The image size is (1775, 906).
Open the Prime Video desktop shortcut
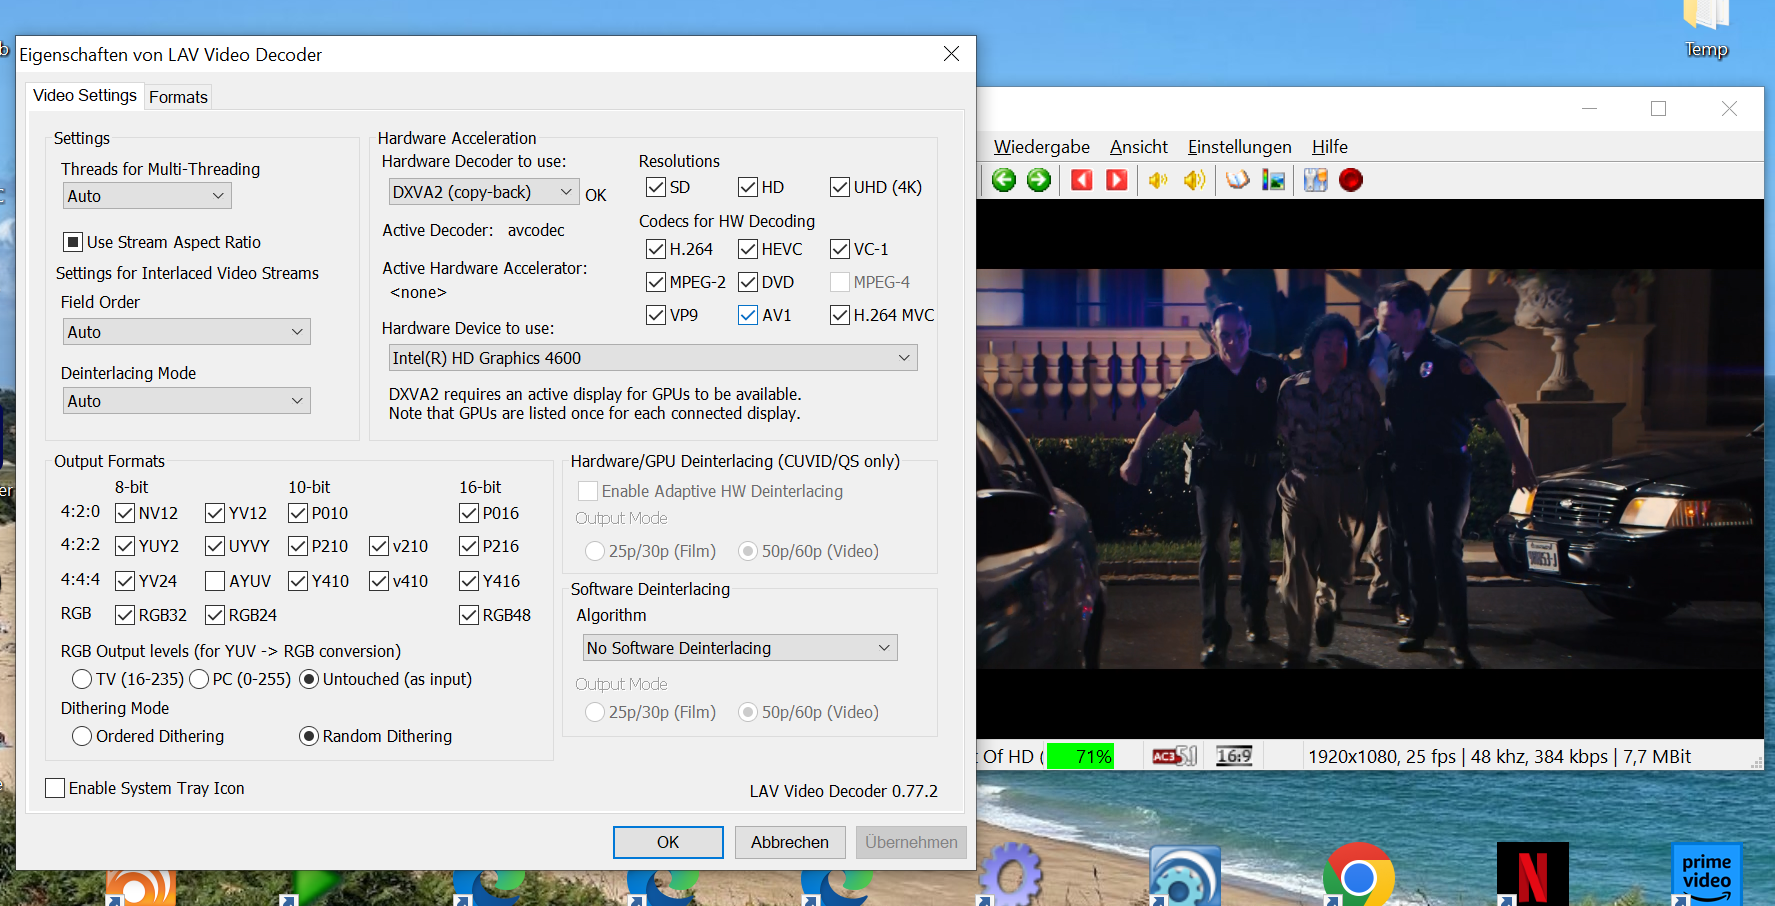click(1706, 874)
